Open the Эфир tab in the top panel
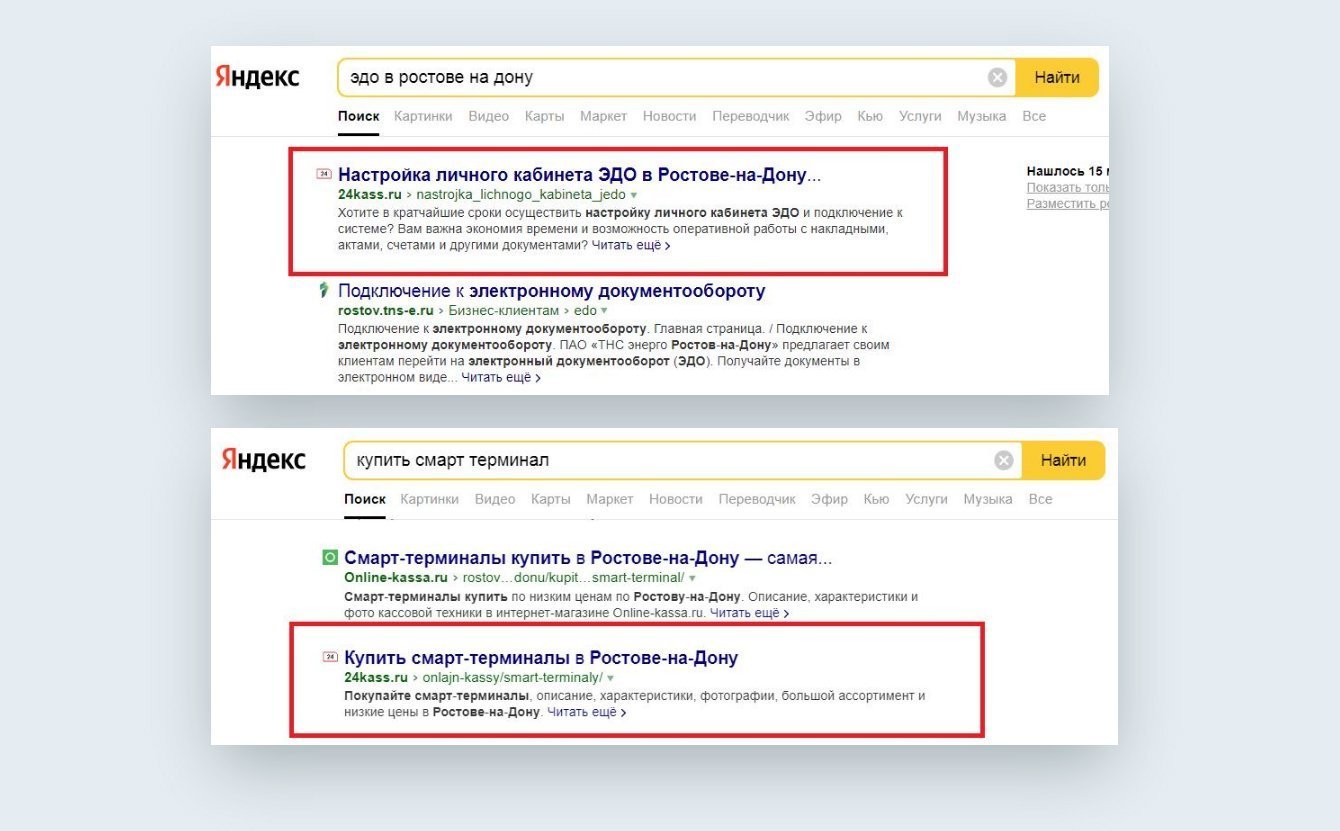Image resolution: width=1340 pixels, height=831 pixels. click(823, 116)
